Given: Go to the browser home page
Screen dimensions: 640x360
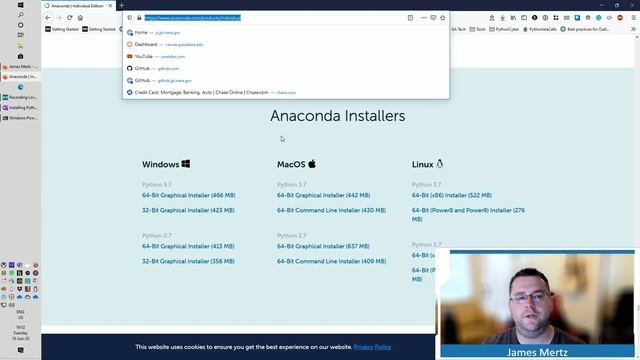Looking at the screenshot, I should 80,18.
